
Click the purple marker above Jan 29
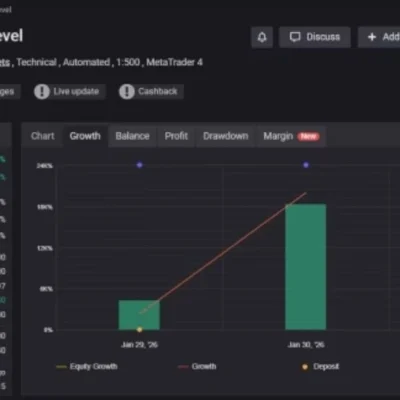pyautogui.click(x=140, y=165)
